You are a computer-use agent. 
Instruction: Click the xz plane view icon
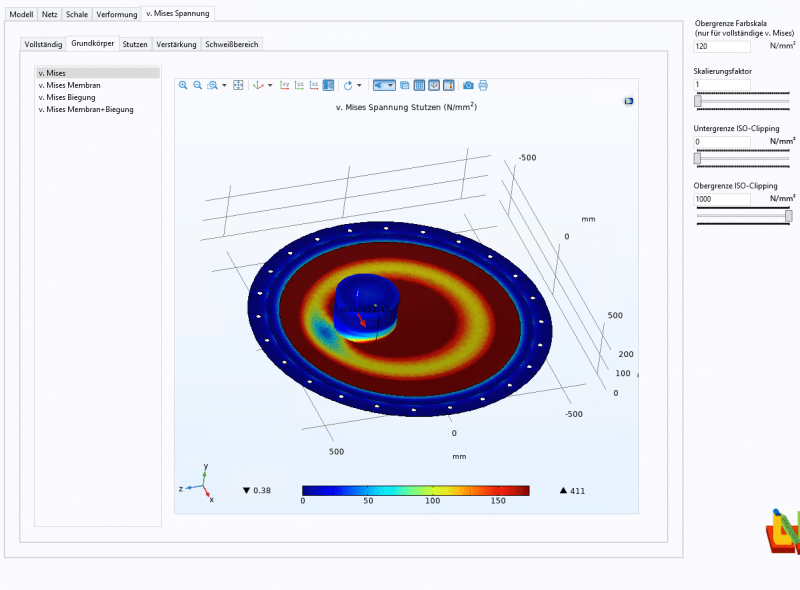(313, 85)
